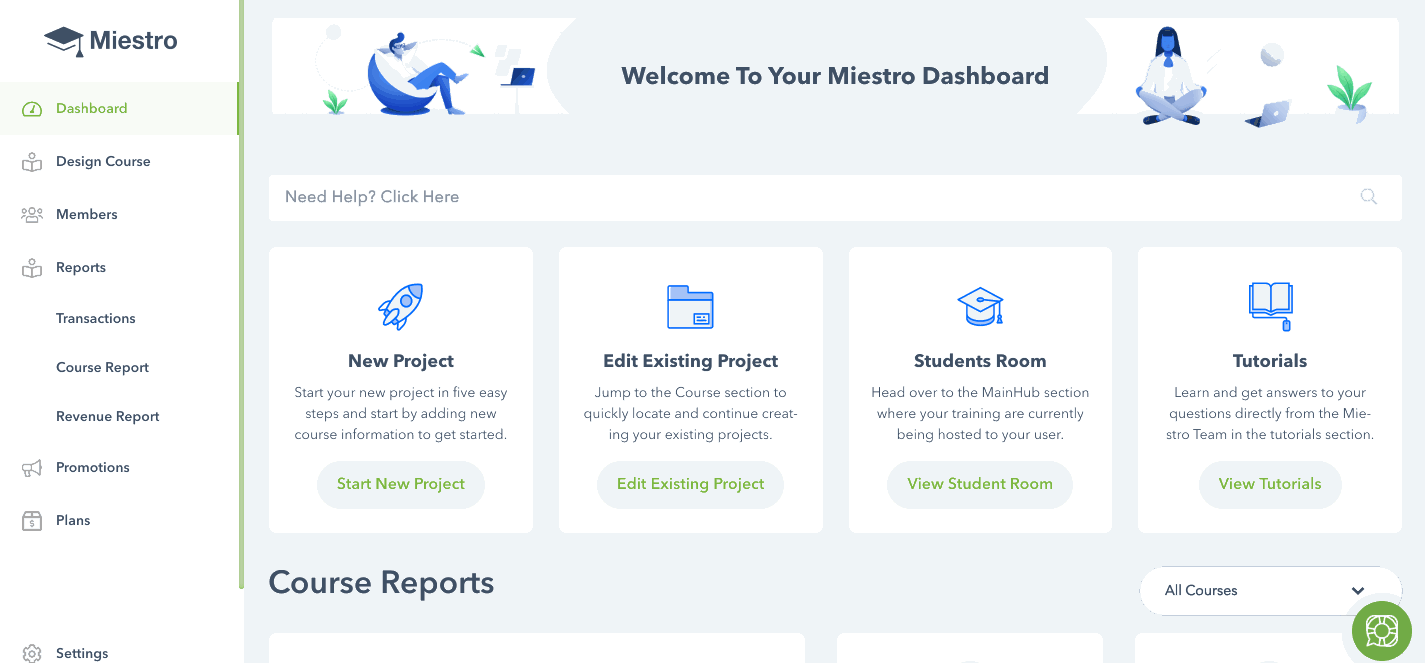
Task: Click the Members people icon
Action: point(32,215)
